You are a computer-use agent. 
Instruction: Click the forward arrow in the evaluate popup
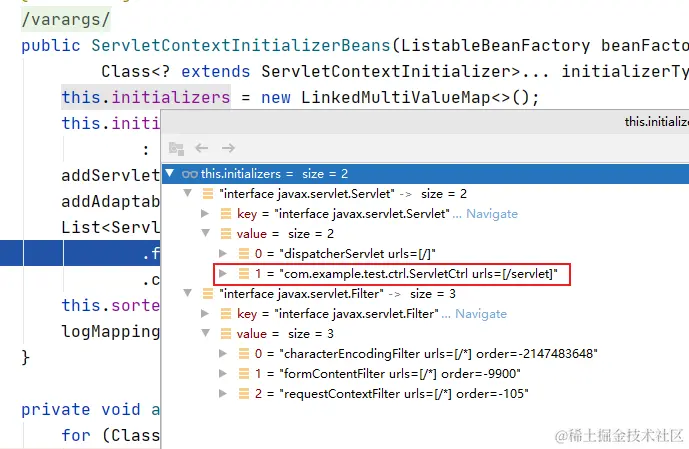[x=228, y=148]
